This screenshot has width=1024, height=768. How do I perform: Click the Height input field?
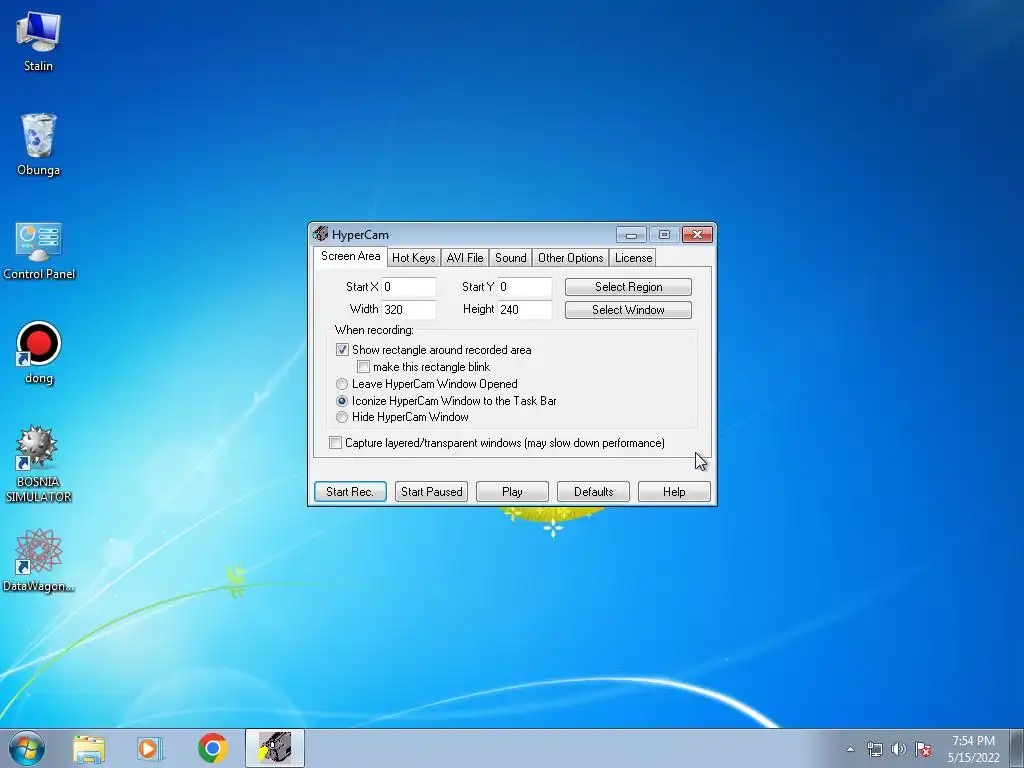click(x=524, y=310)
